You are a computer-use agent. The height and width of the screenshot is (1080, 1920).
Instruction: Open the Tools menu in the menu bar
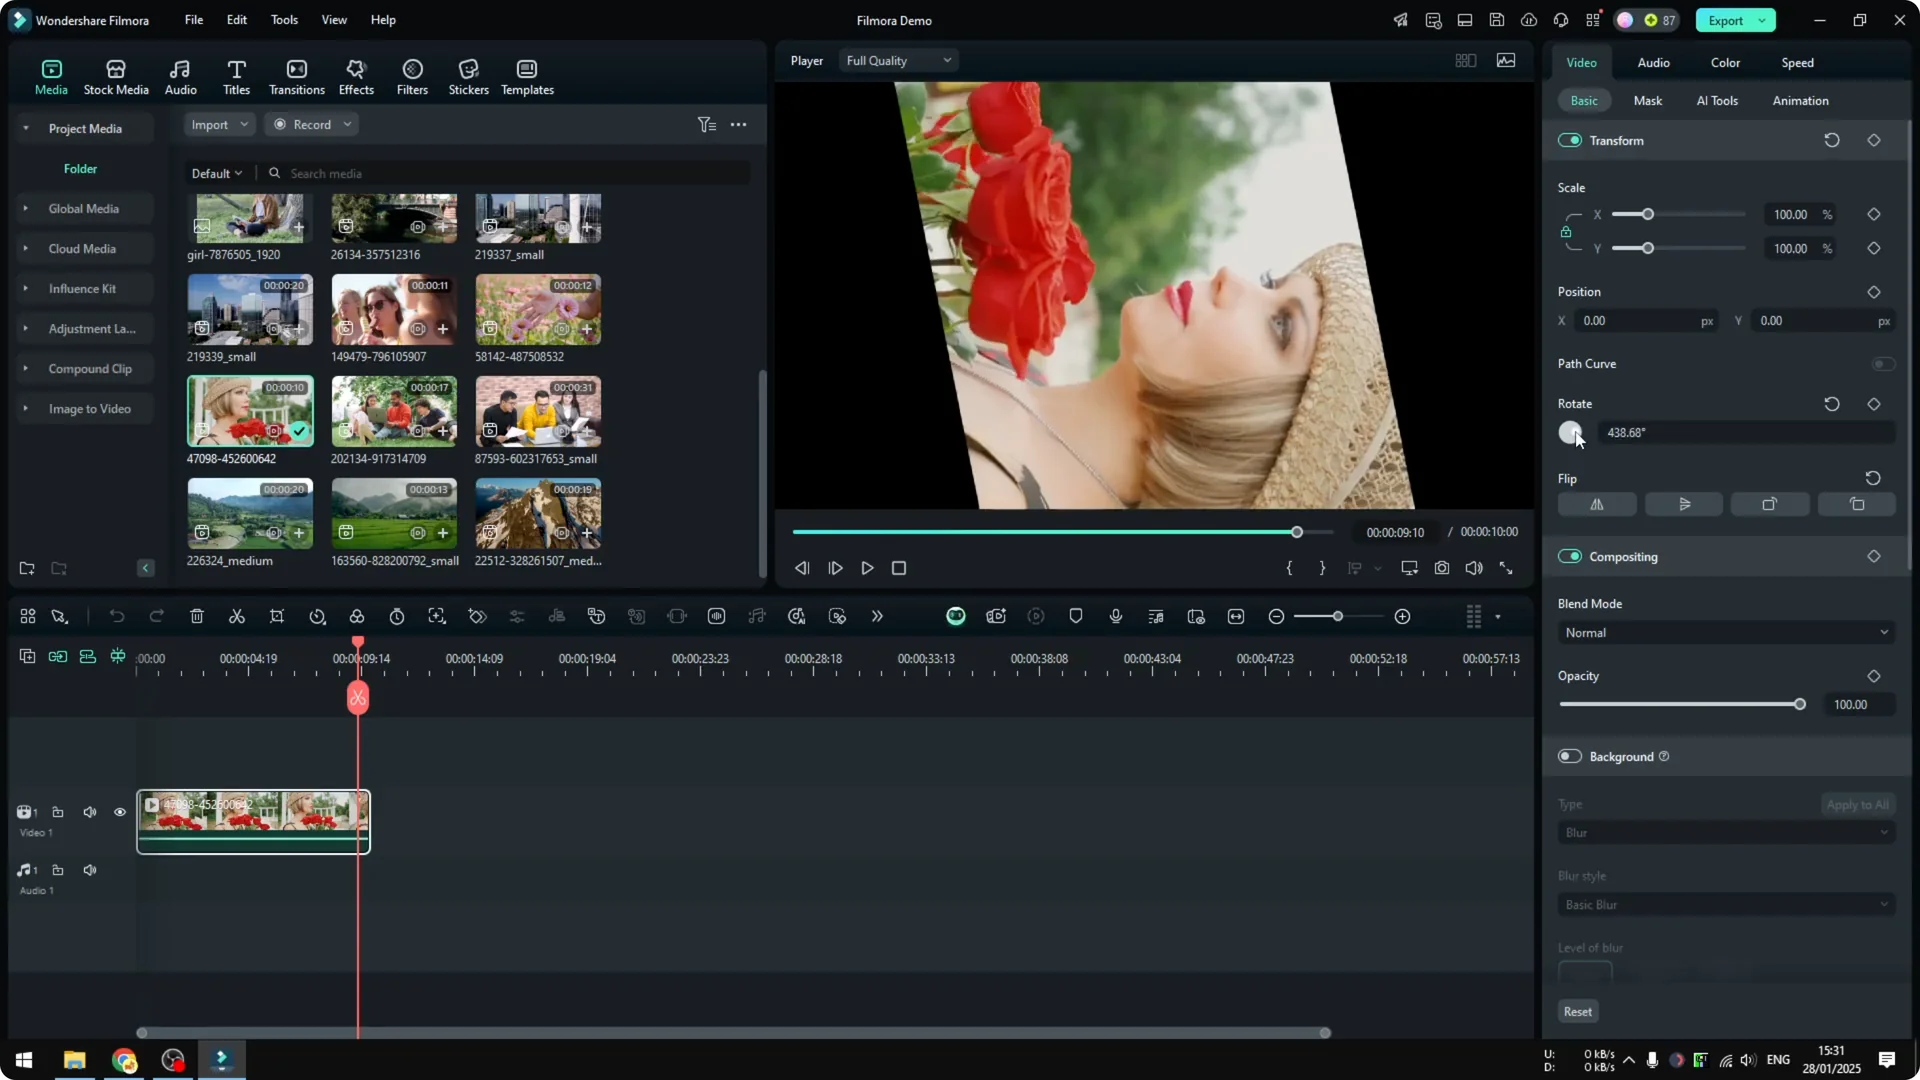coord(283,20)
